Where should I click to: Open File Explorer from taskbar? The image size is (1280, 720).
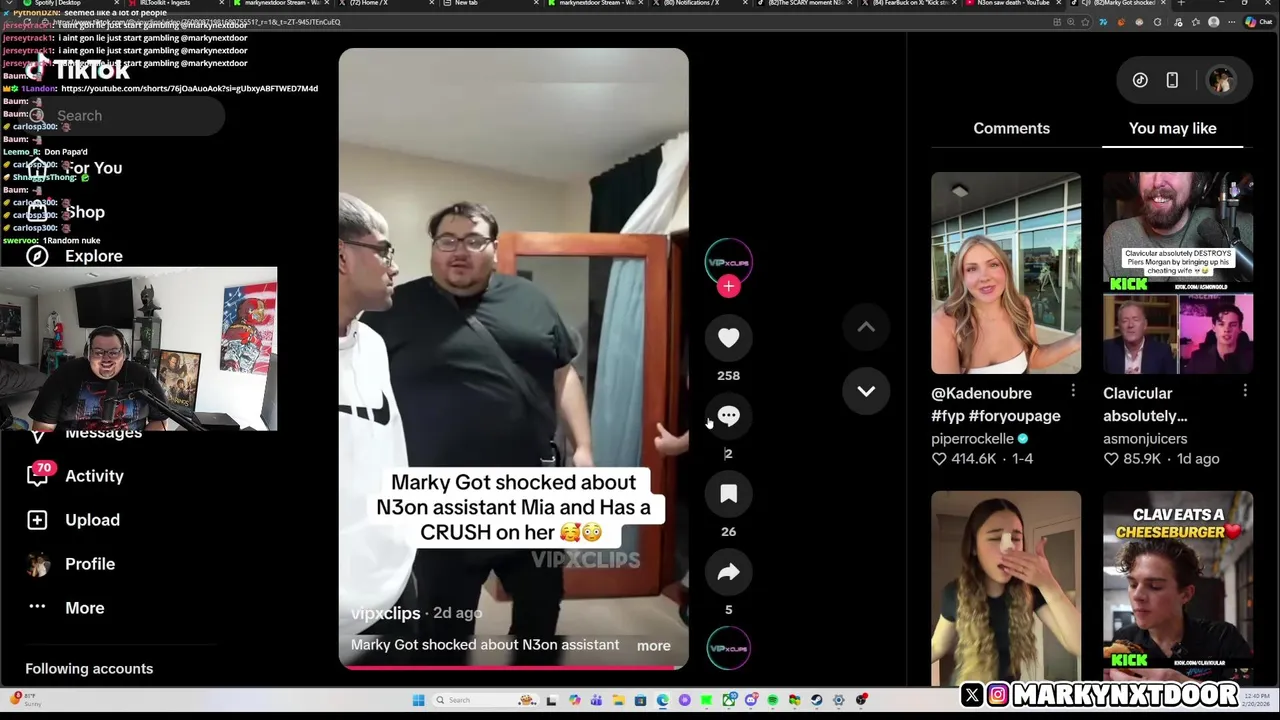pos(618,700)
